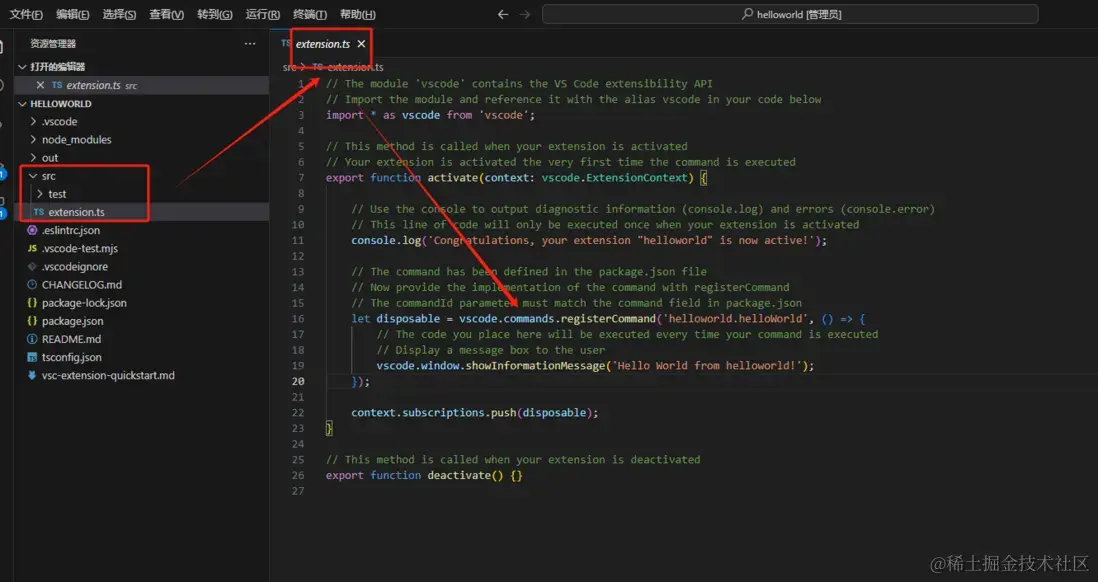The width and height of the screenshot is (1098, 582).
Task: Click 'console.log' call on line 11
Action: click(x=387, y=240)
